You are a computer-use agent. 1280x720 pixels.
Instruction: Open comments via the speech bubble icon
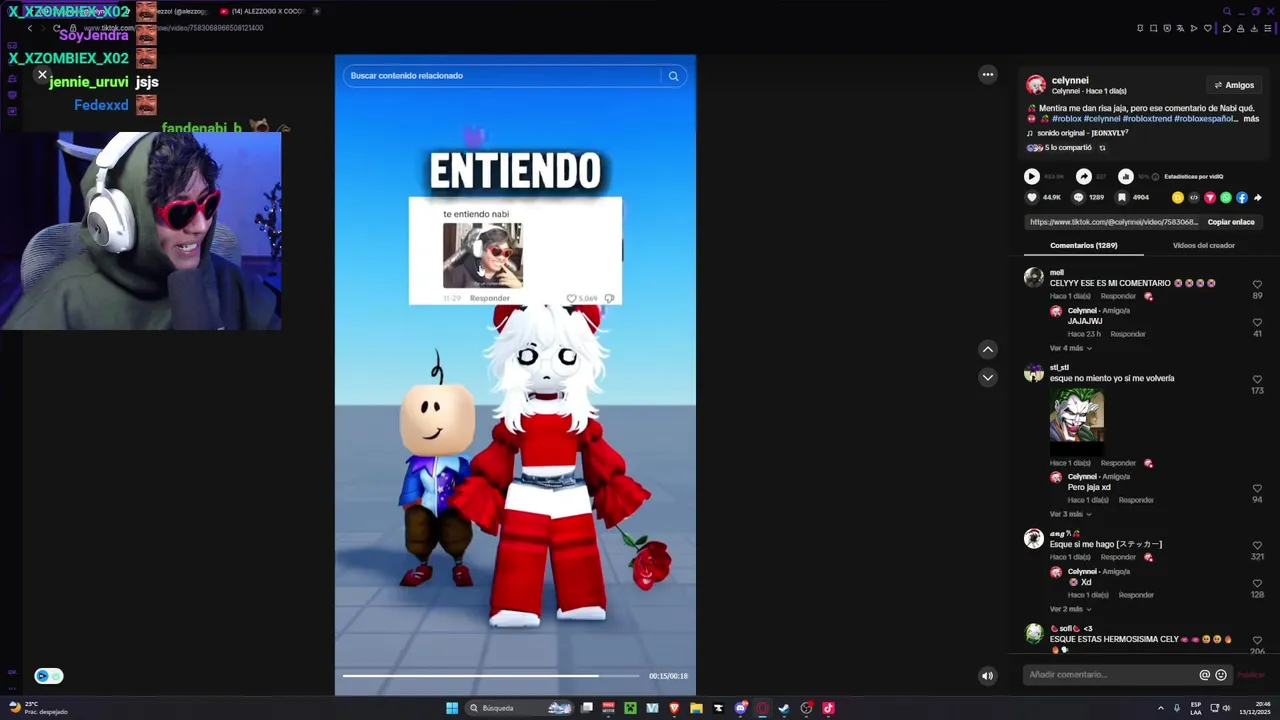click(x=1078, y=198)
